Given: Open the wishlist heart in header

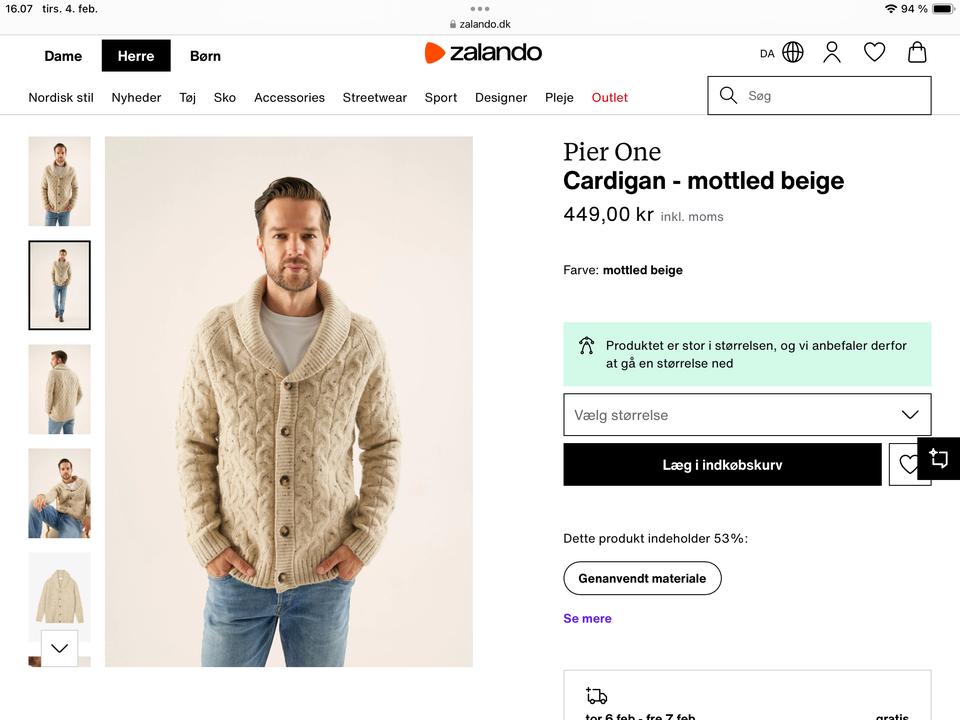Looking at the screenshot, I should pyautogui.click(x=874, y=52).
